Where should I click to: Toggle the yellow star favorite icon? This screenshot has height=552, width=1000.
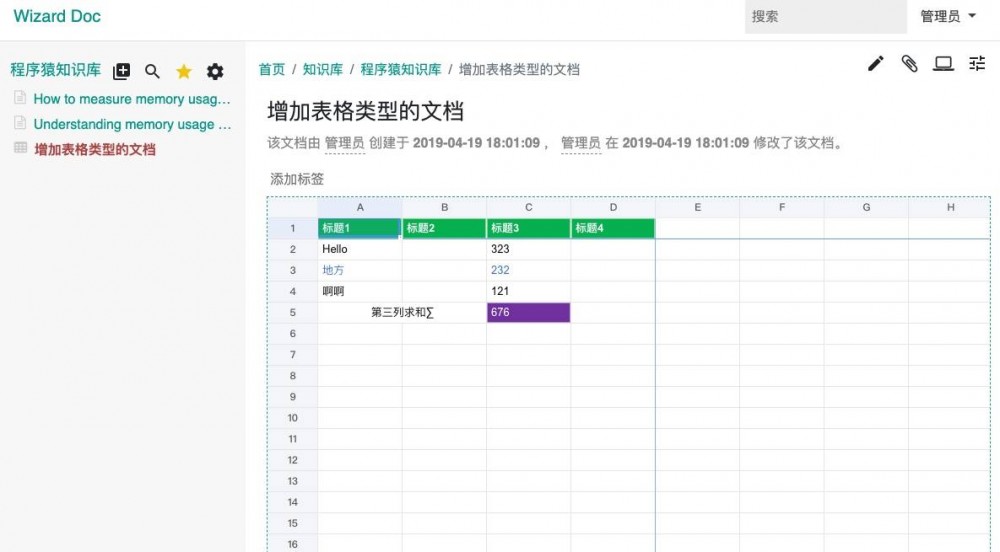(184, 71)
